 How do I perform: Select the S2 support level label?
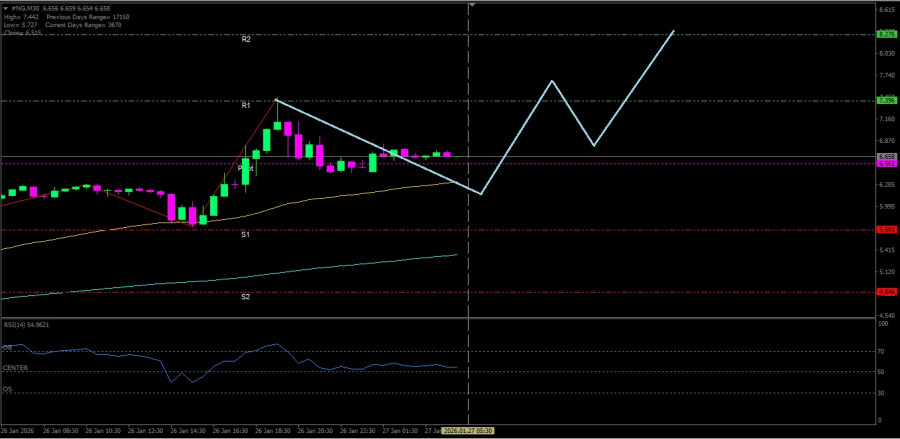(245, 297)
